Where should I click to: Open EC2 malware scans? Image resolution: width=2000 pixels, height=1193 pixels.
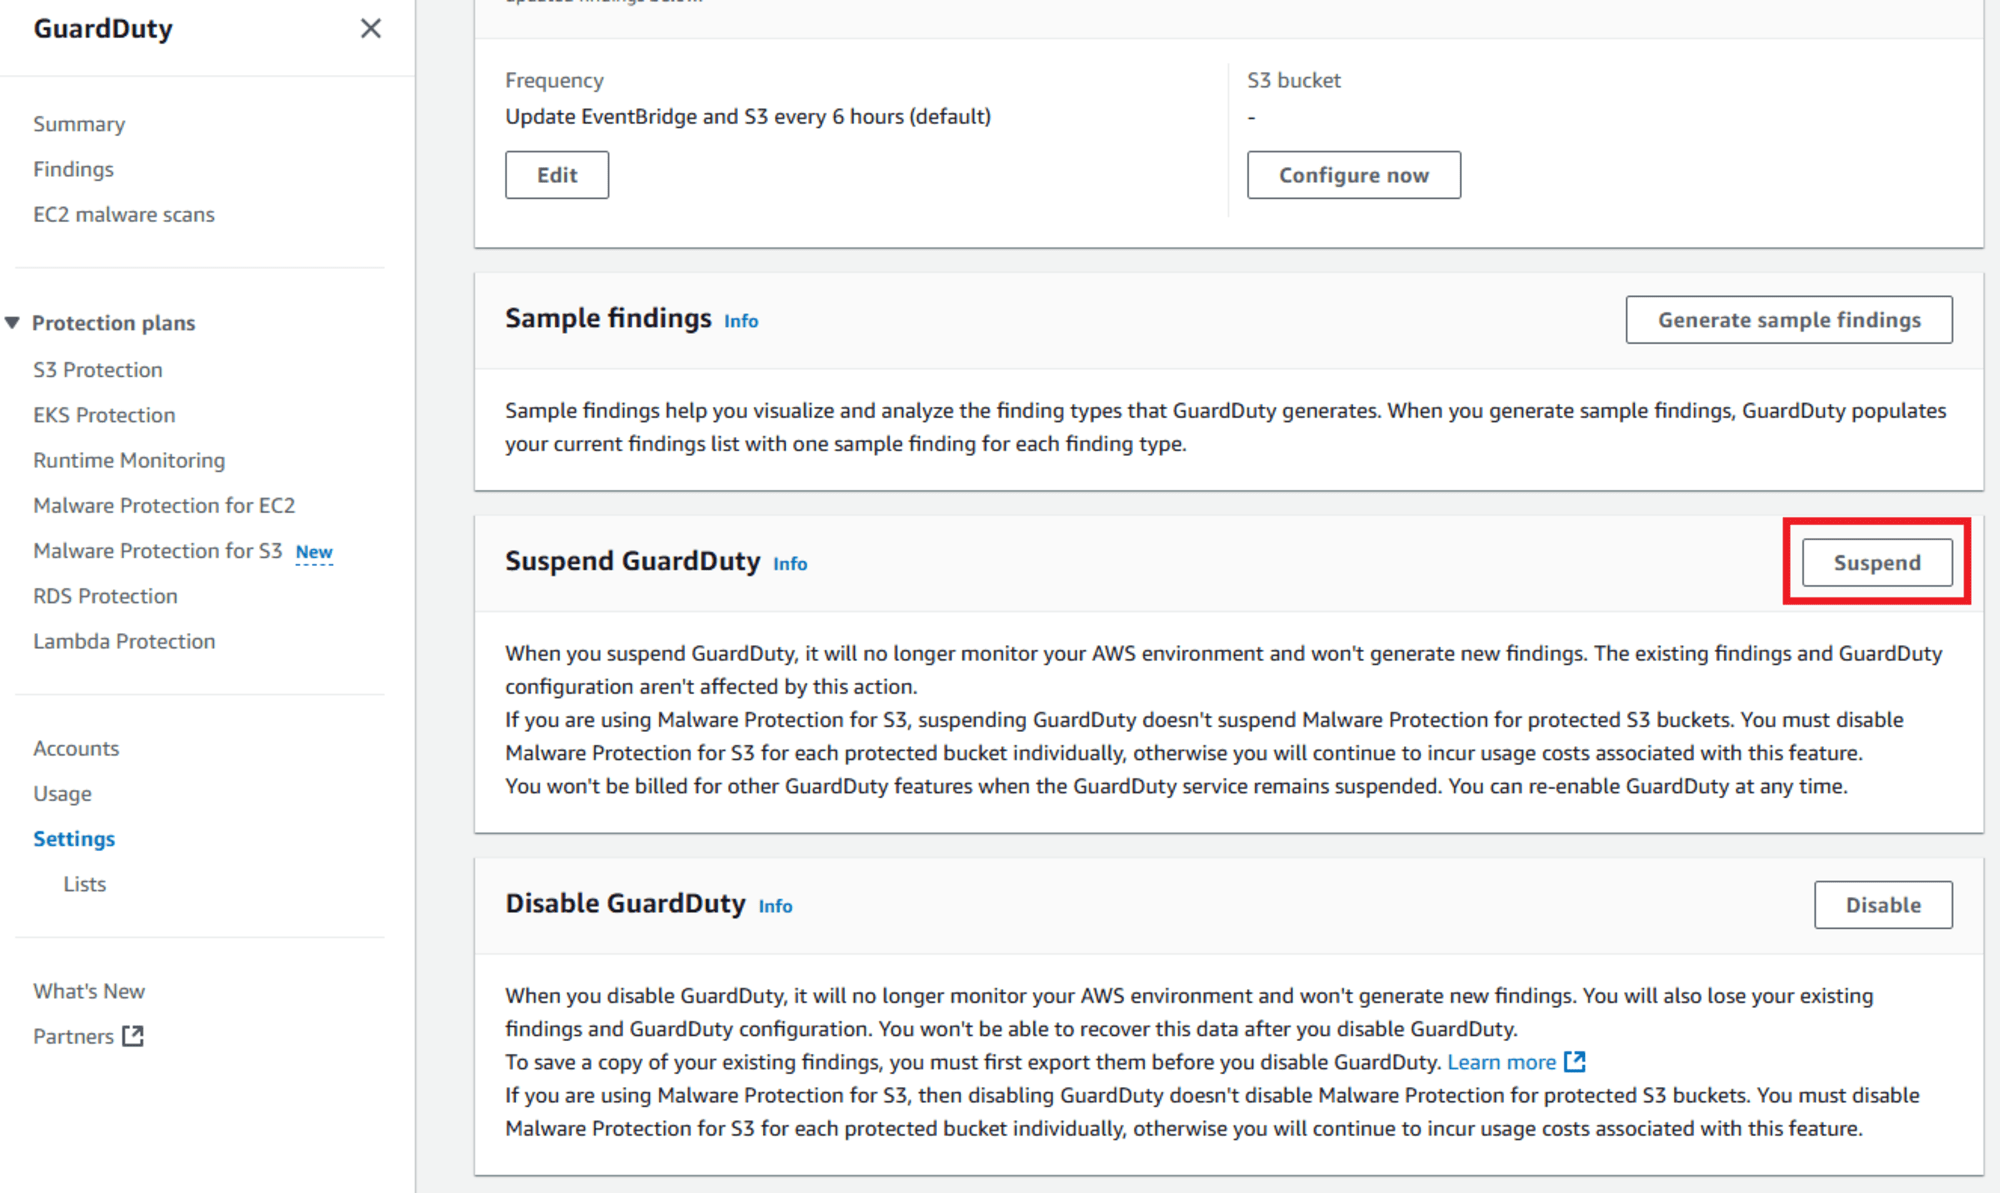(x=124, y=213)
